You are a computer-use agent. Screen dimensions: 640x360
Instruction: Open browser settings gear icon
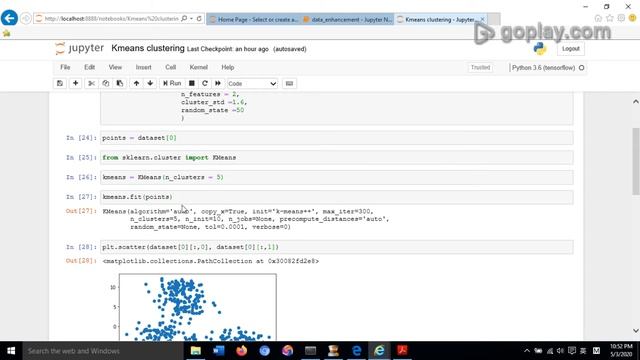(621, 18)
